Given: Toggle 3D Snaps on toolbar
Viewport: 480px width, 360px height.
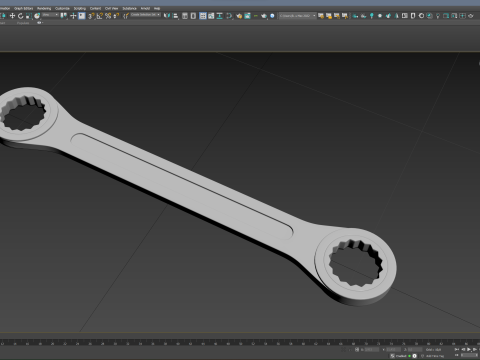Looking at the screenshot, I should (91, 16).
